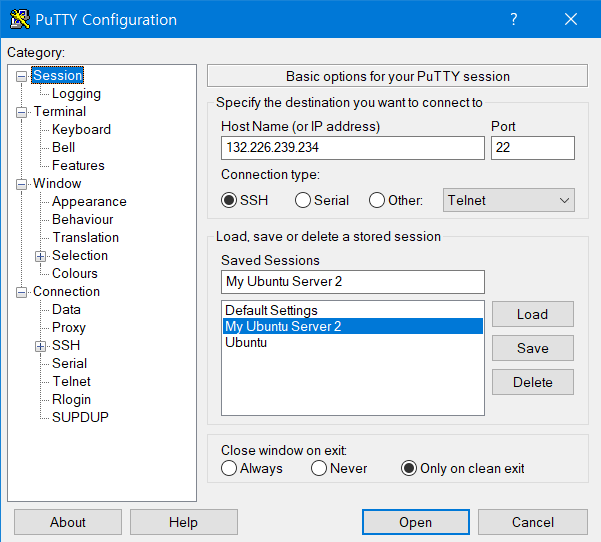601x542 pixels.
Task: Collapse the Session tree node
Action: point(21,76)
